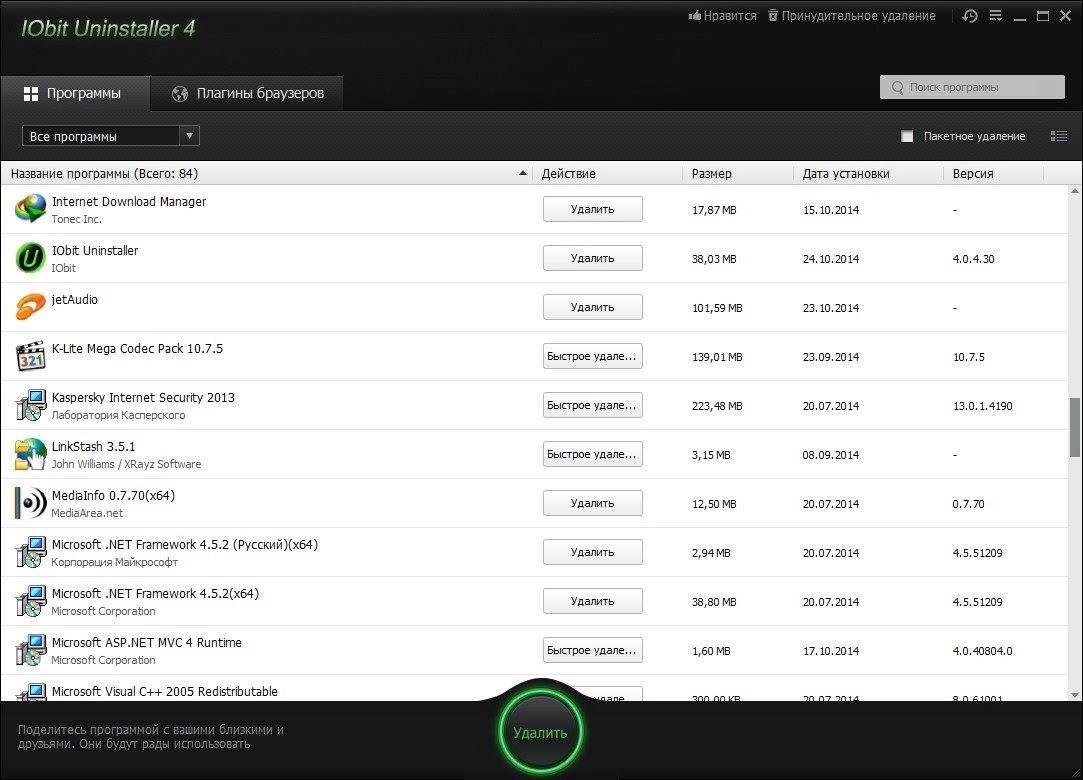1083x780 pixels.
Task: Sort by the Размер column header
Action: click(x=711, y=173)
